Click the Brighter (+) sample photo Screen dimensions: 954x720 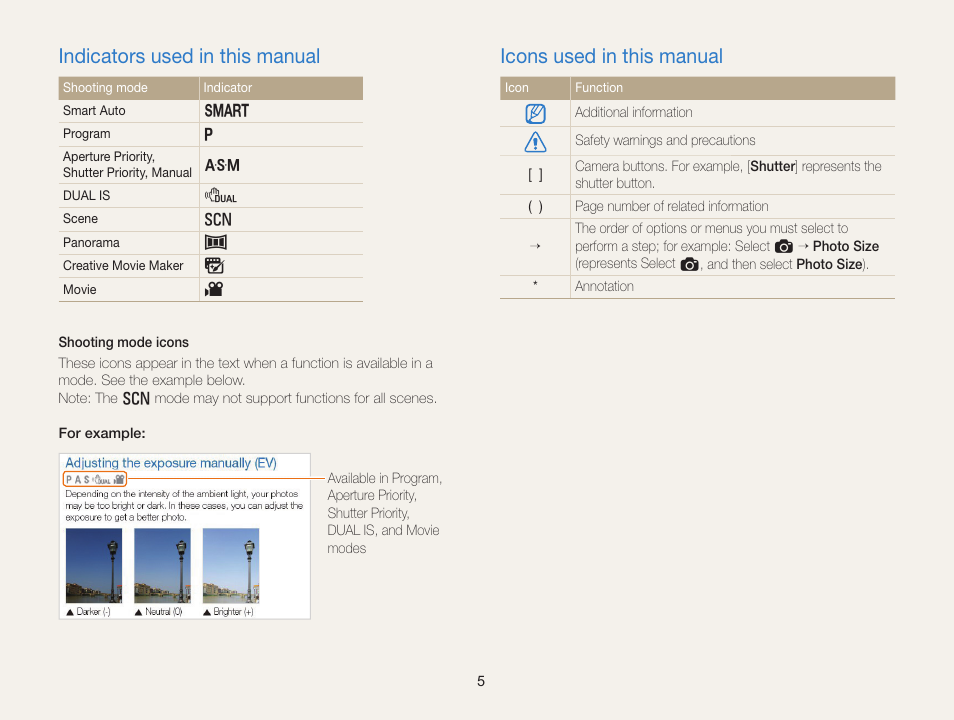click(231, 565)
